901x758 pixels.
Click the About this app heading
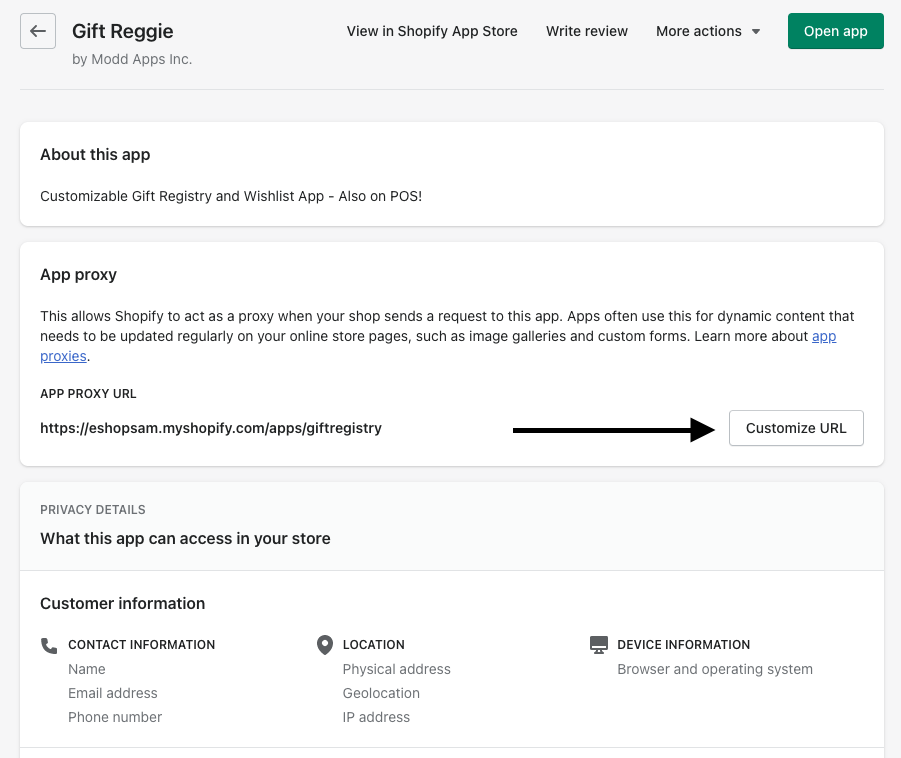click(95, 154)
